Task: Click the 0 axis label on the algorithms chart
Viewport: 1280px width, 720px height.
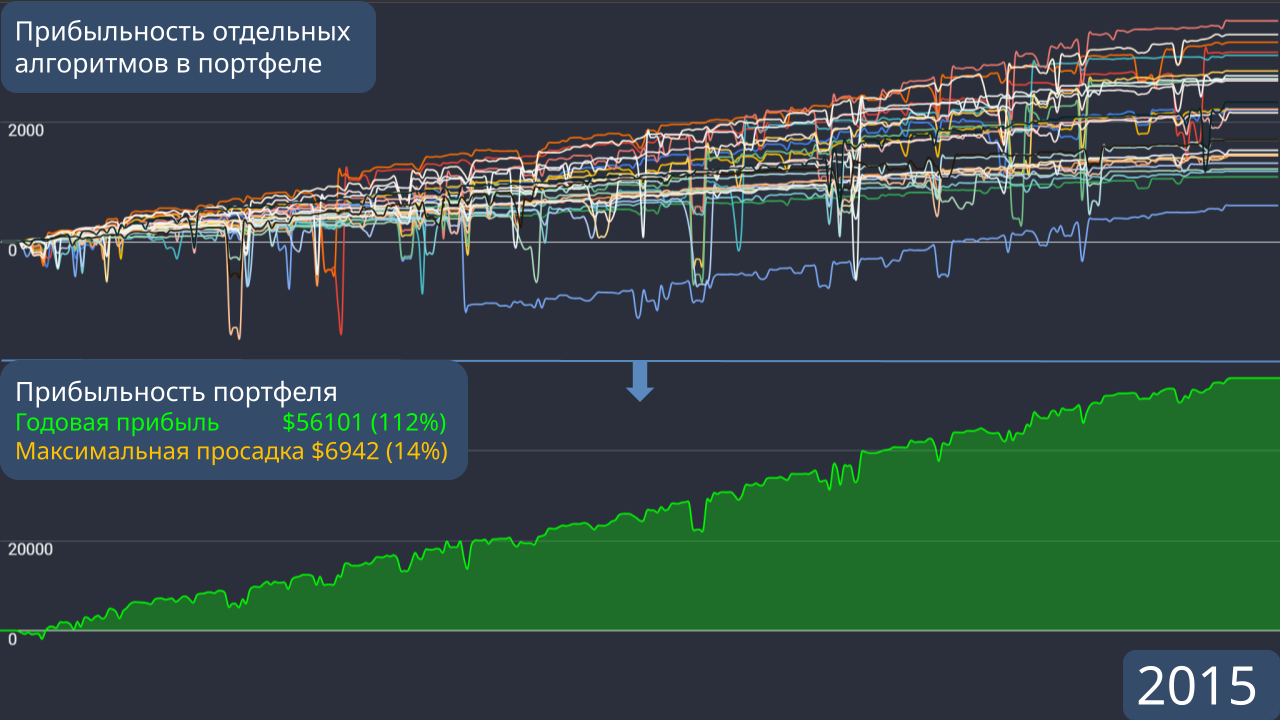Action: point(12,250)
